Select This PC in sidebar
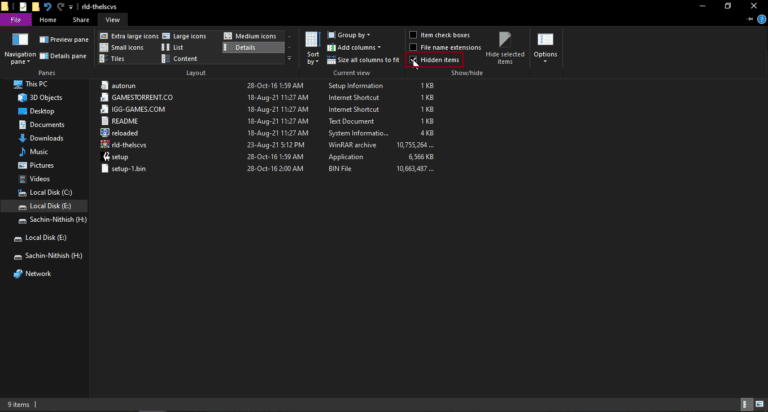This screenshot has width=768, height=412. (31, 84)
